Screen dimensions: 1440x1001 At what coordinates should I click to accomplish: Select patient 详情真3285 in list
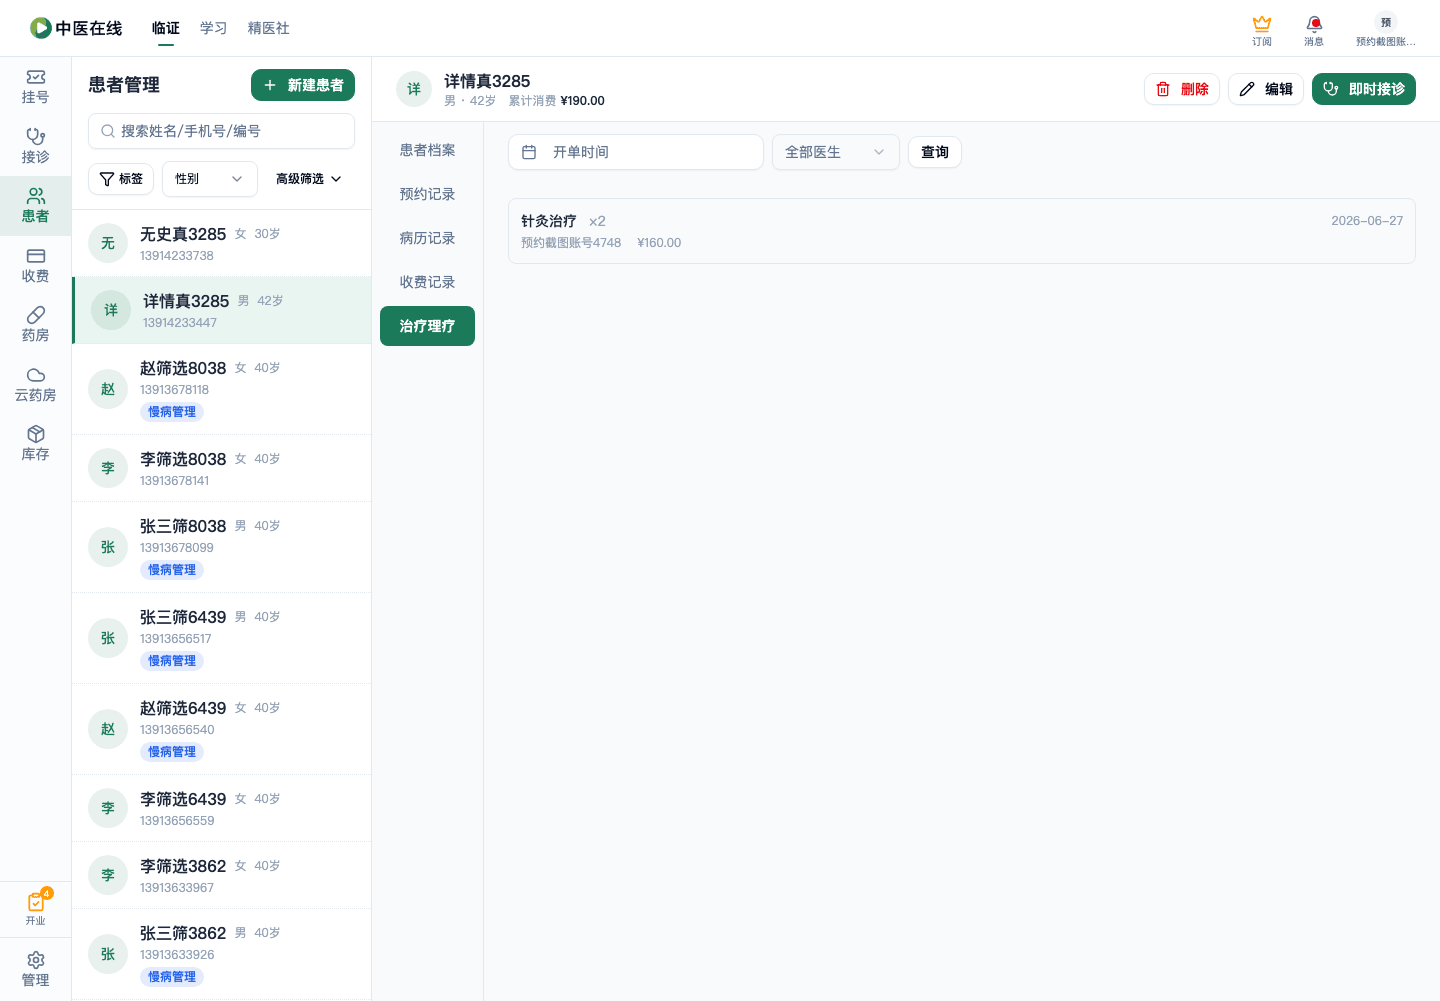coord(222,310)
